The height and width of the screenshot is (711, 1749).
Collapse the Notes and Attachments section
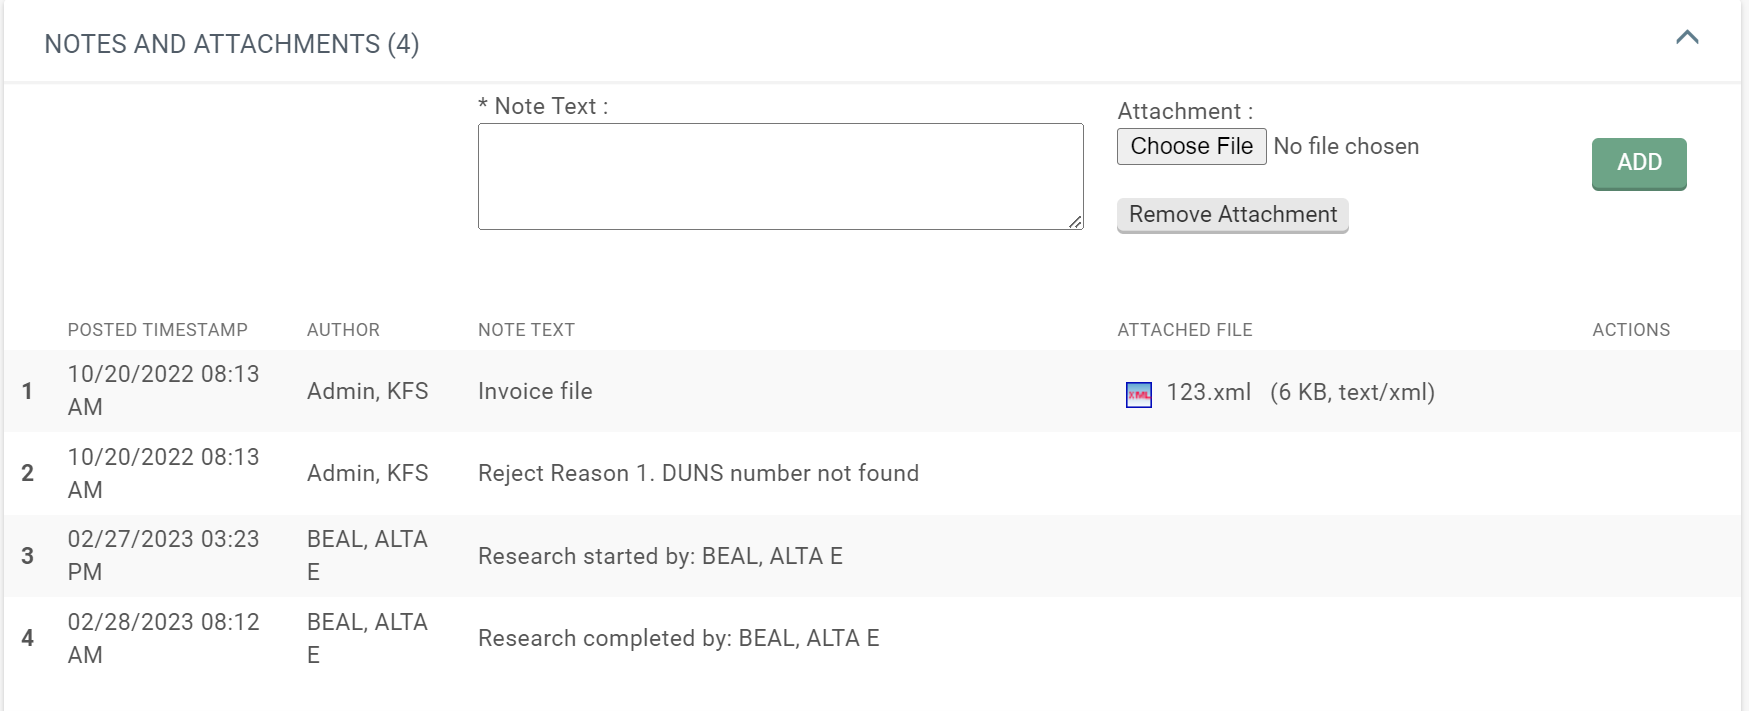pos(1687,38)
